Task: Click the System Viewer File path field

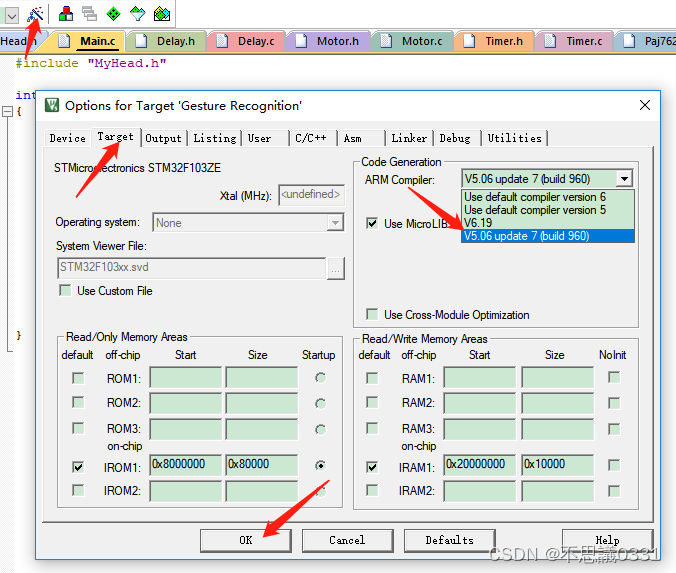Action: tap(191, 268)
